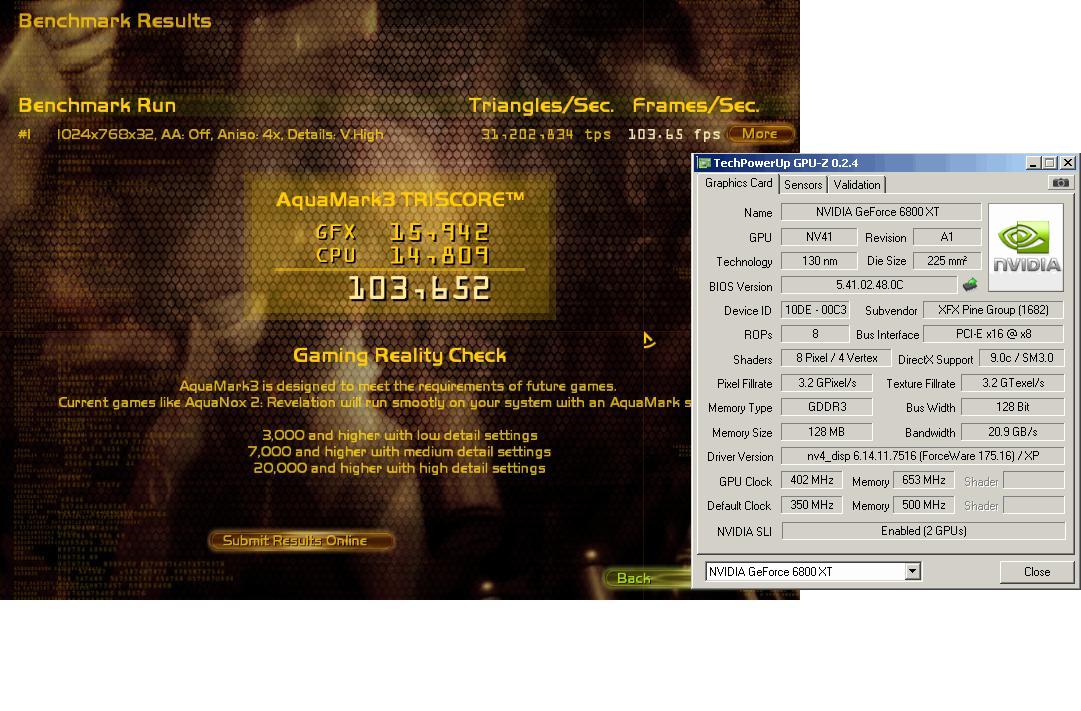Click the Benchmark Run column header
1081x711 pixels.
[97, 106]
